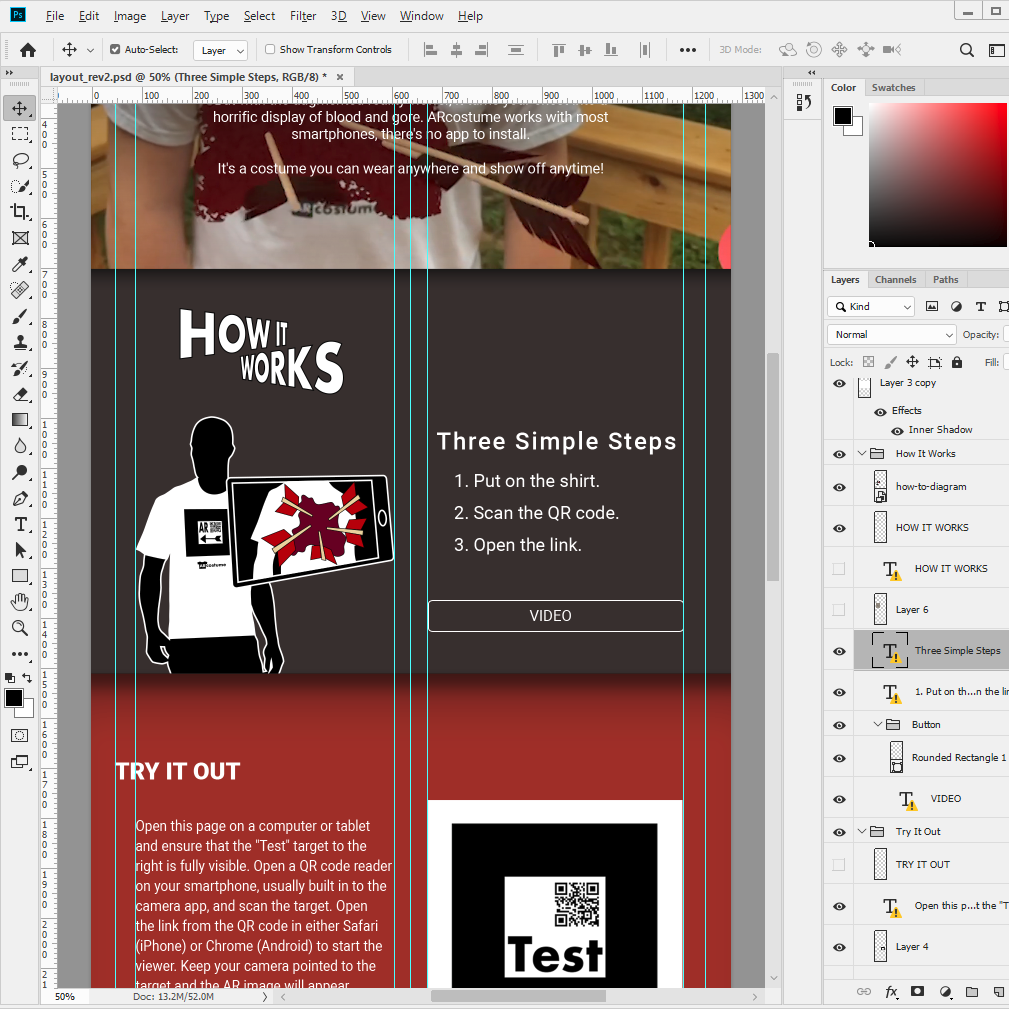
Task: Collapse the Try It Out group
Action: pos(862,831)
